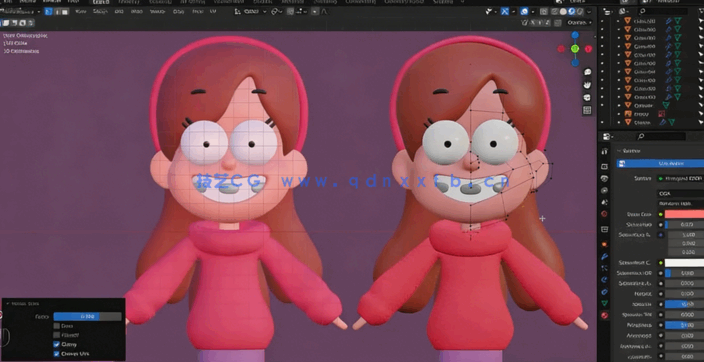Screen dimensions: 704x362
Task: Open the Modifiers wrench properties tab
Action: [x=604, y=256]
